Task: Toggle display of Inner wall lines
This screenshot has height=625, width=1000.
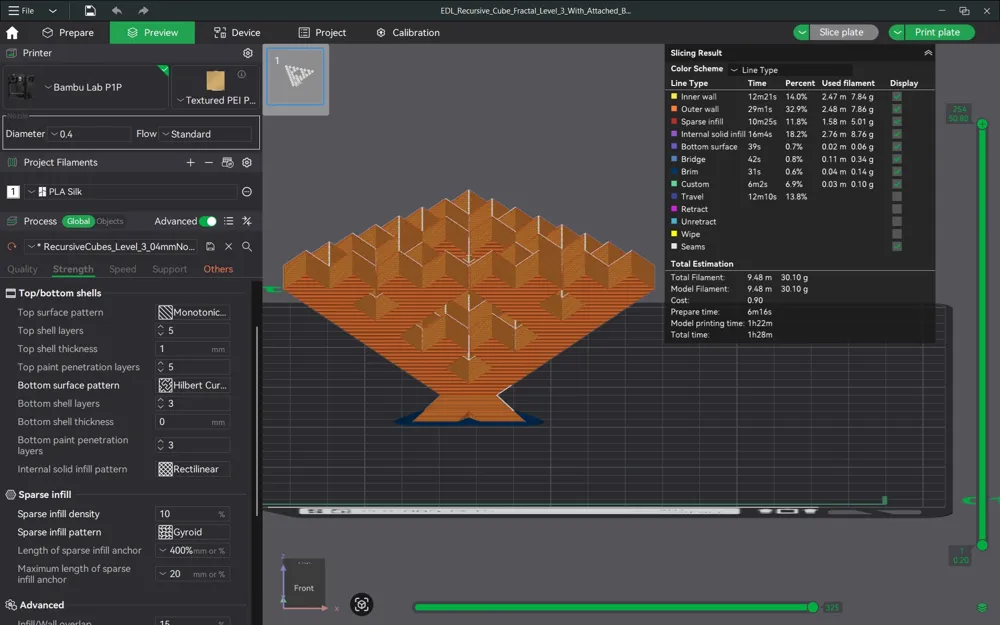Action: (x=897, y=97)
